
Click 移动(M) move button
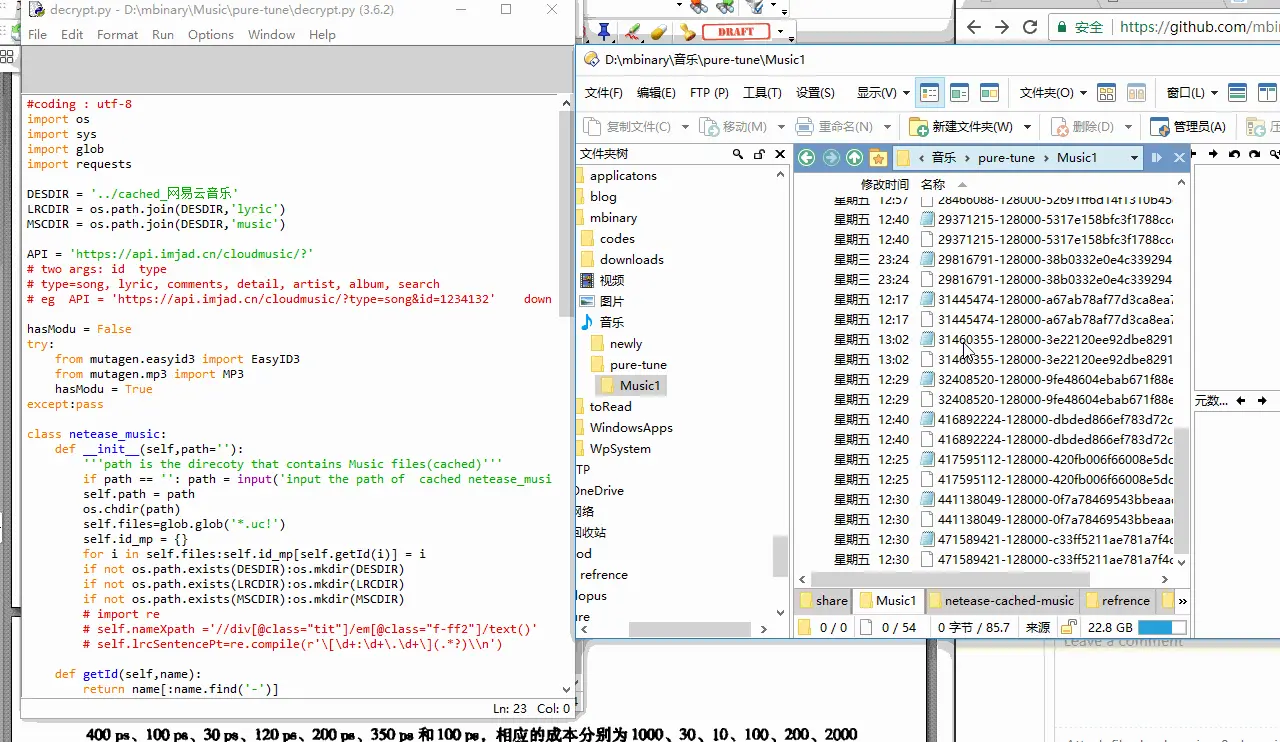[x=735, y=127]
